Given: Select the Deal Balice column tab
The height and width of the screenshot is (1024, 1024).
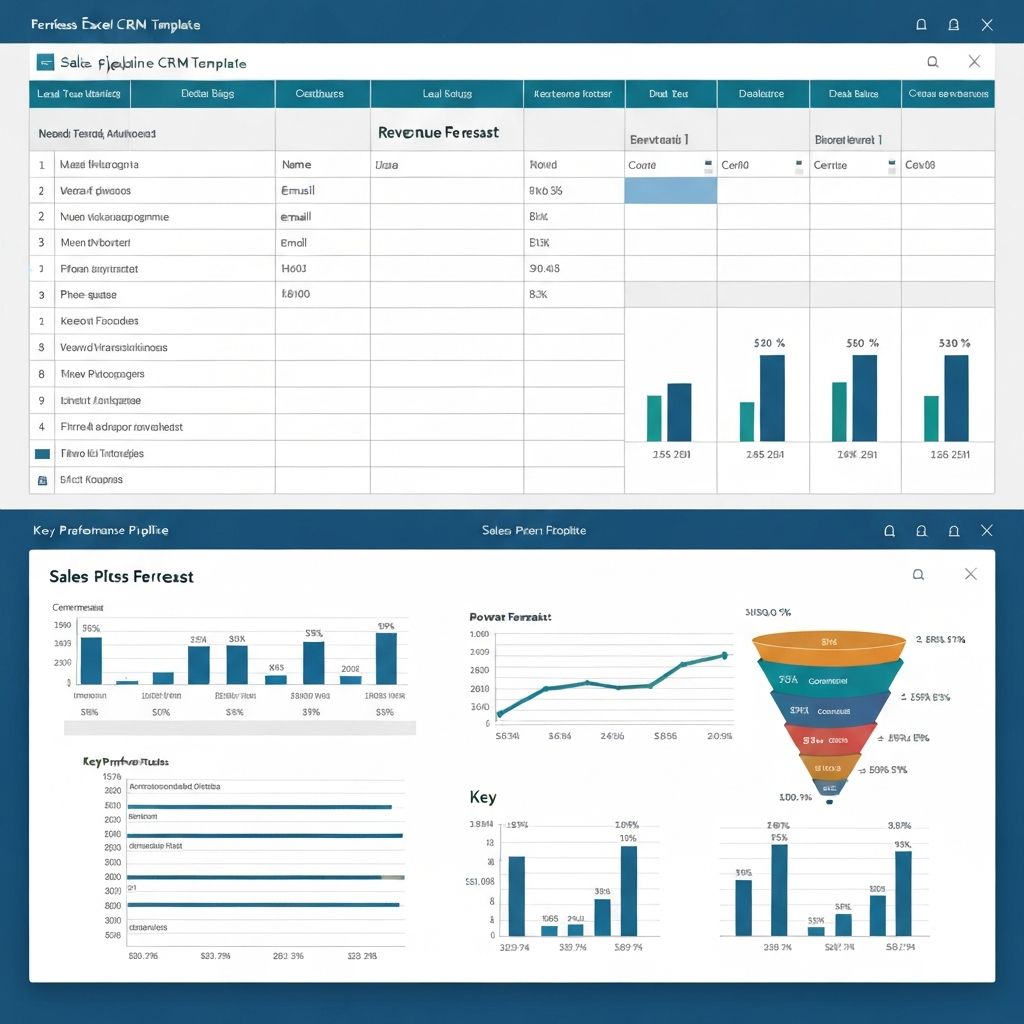Looking at the screenshot, I should pyautogui.click(x=856, y=94).
